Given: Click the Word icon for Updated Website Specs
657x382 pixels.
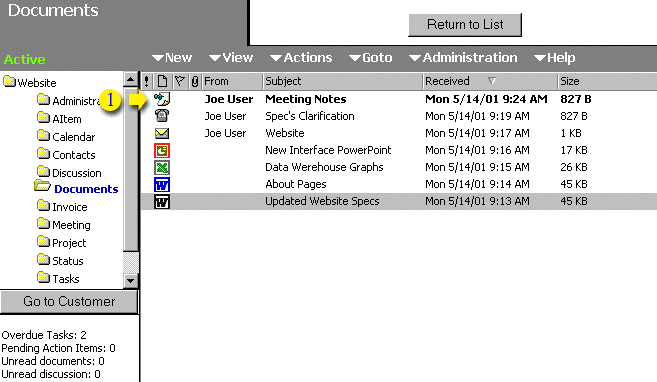Looking at the screenshot, I should [x=162, y=201].
